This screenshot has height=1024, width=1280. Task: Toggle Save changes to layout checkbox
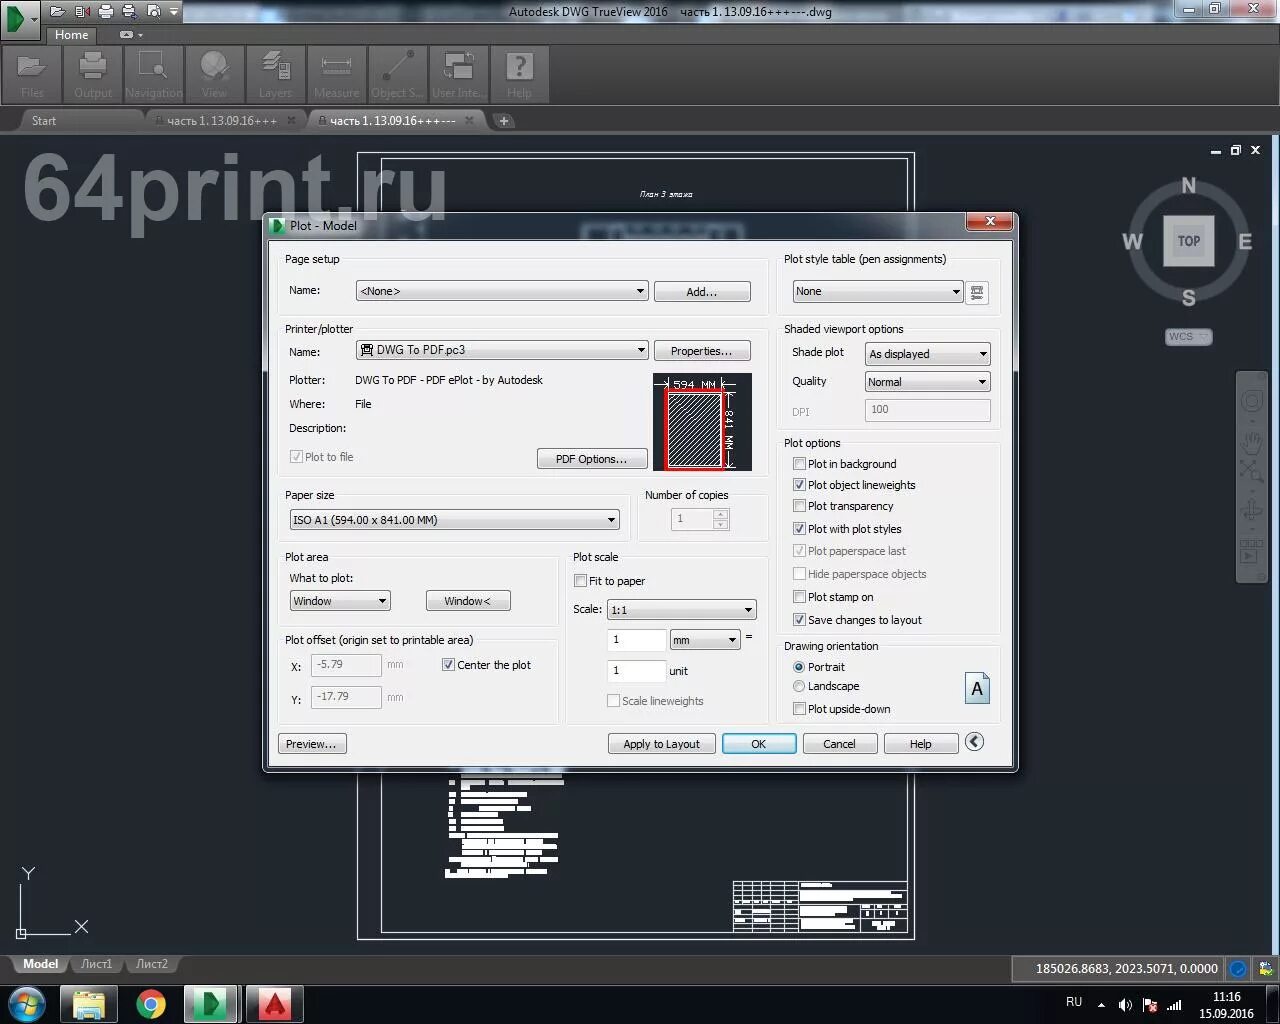799,620
